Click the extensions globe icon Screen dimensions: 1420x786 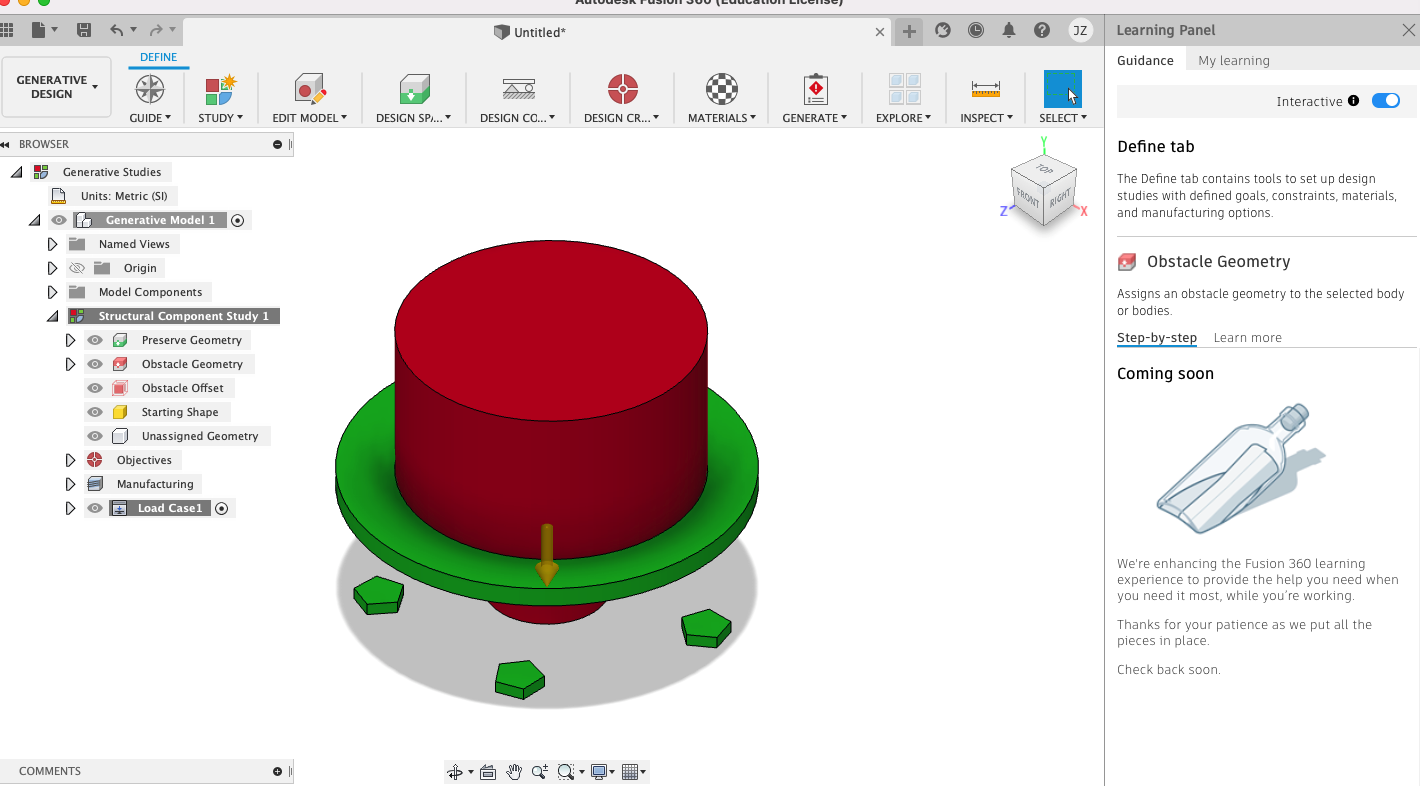pos(943,31)
